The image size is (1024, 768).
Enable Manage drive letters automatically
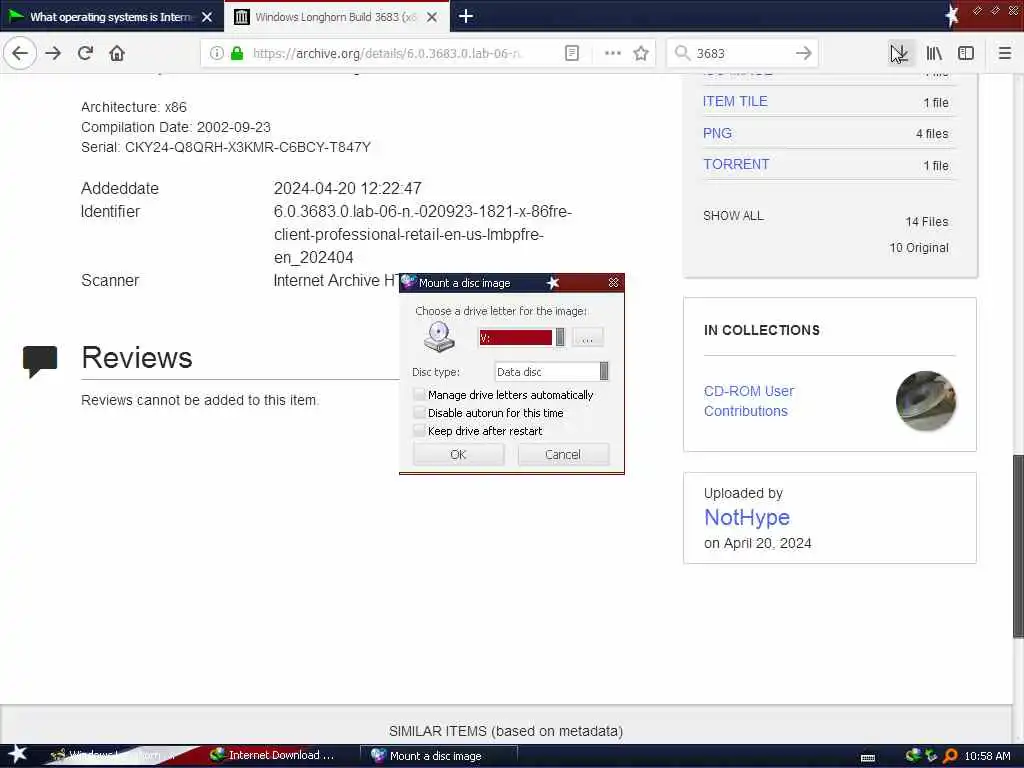(x=419, y=394)
